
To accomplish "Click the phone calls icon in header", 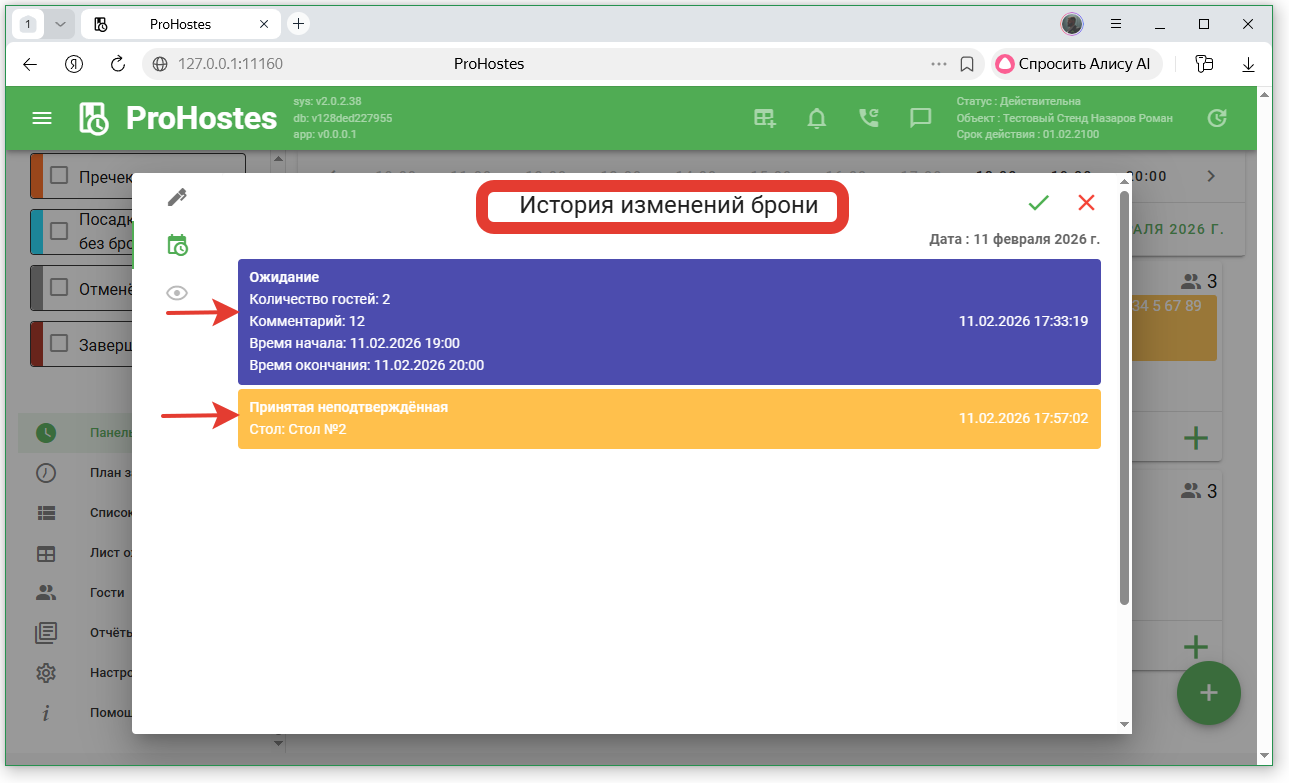I will [x=869, y=118].
